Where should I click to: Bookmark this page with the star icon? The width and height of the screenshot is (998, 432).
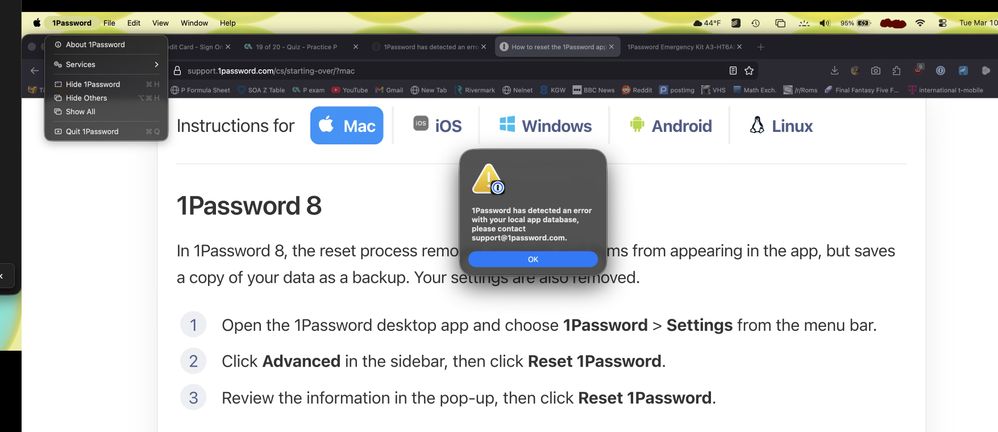pyautogui.click(x=749, y=71)
